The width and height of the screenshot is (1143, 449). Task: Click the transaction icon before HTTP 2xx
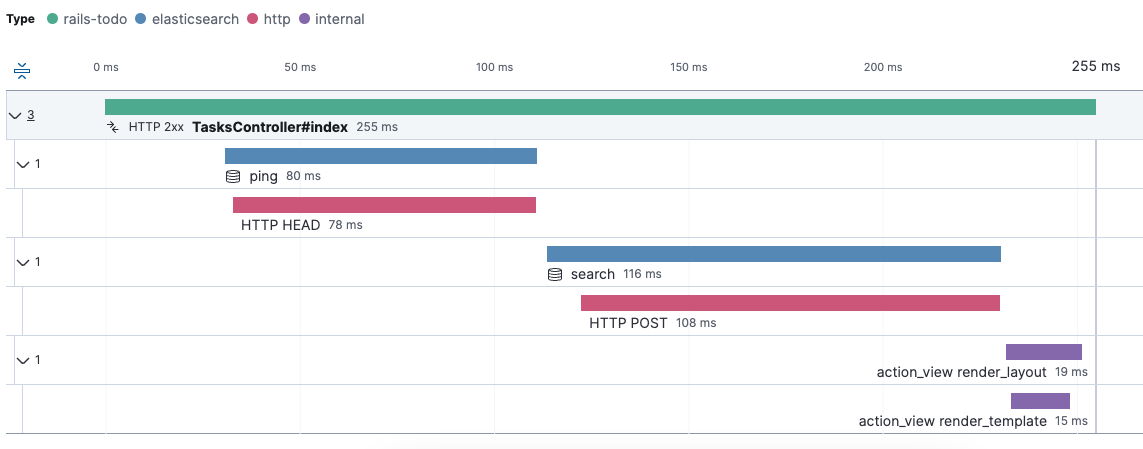click(x=114, y=127)
